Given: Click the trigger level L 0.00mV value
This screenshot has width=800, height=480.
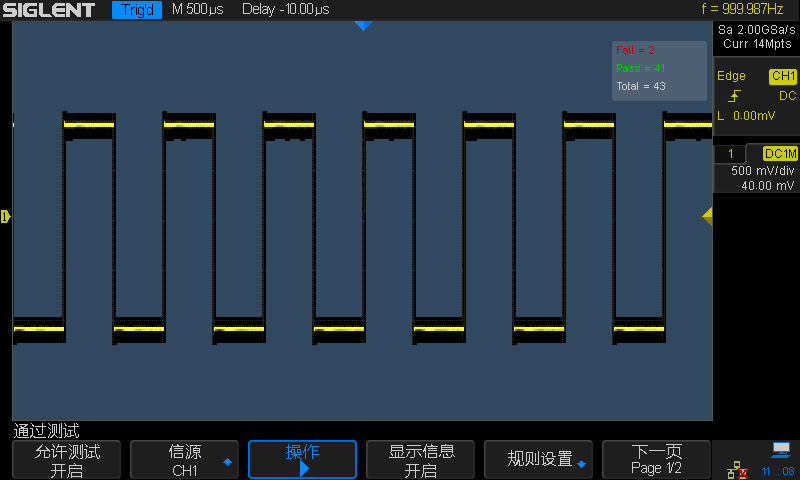Looking at the screenshot, I should point(746,116).
